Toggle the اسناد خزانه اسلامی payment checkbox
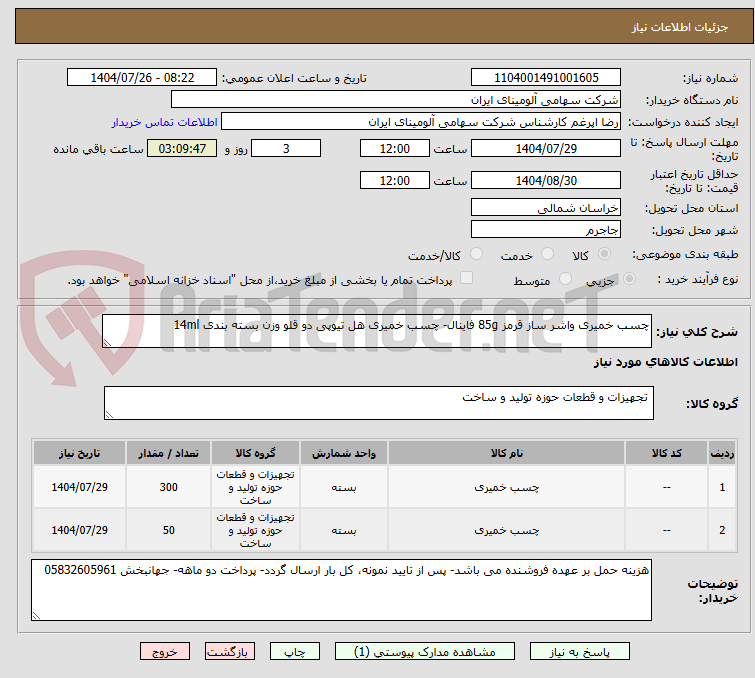Screen dimensions: 755x678 click(466, 278)
